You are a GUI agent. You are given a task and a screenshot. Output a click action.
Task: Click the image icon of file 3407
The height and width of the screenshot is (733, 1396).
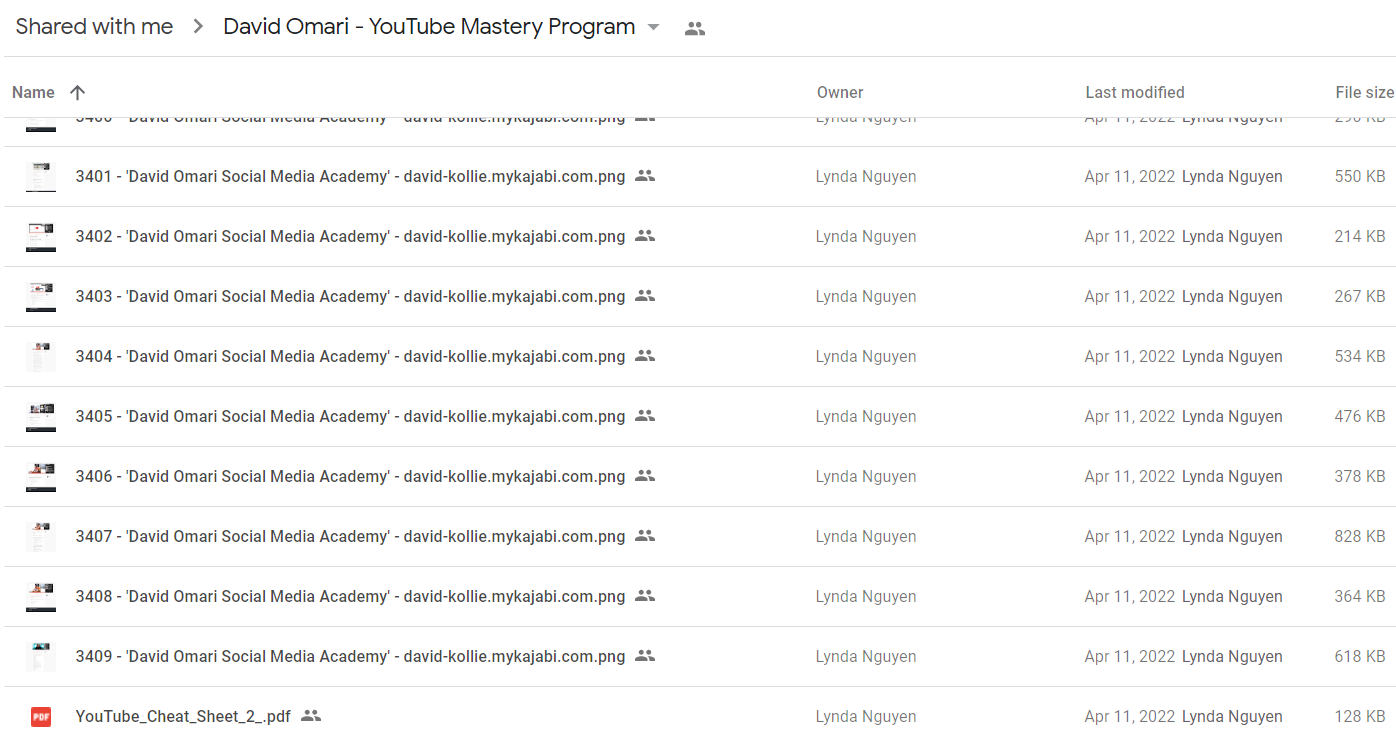point(41,537)
